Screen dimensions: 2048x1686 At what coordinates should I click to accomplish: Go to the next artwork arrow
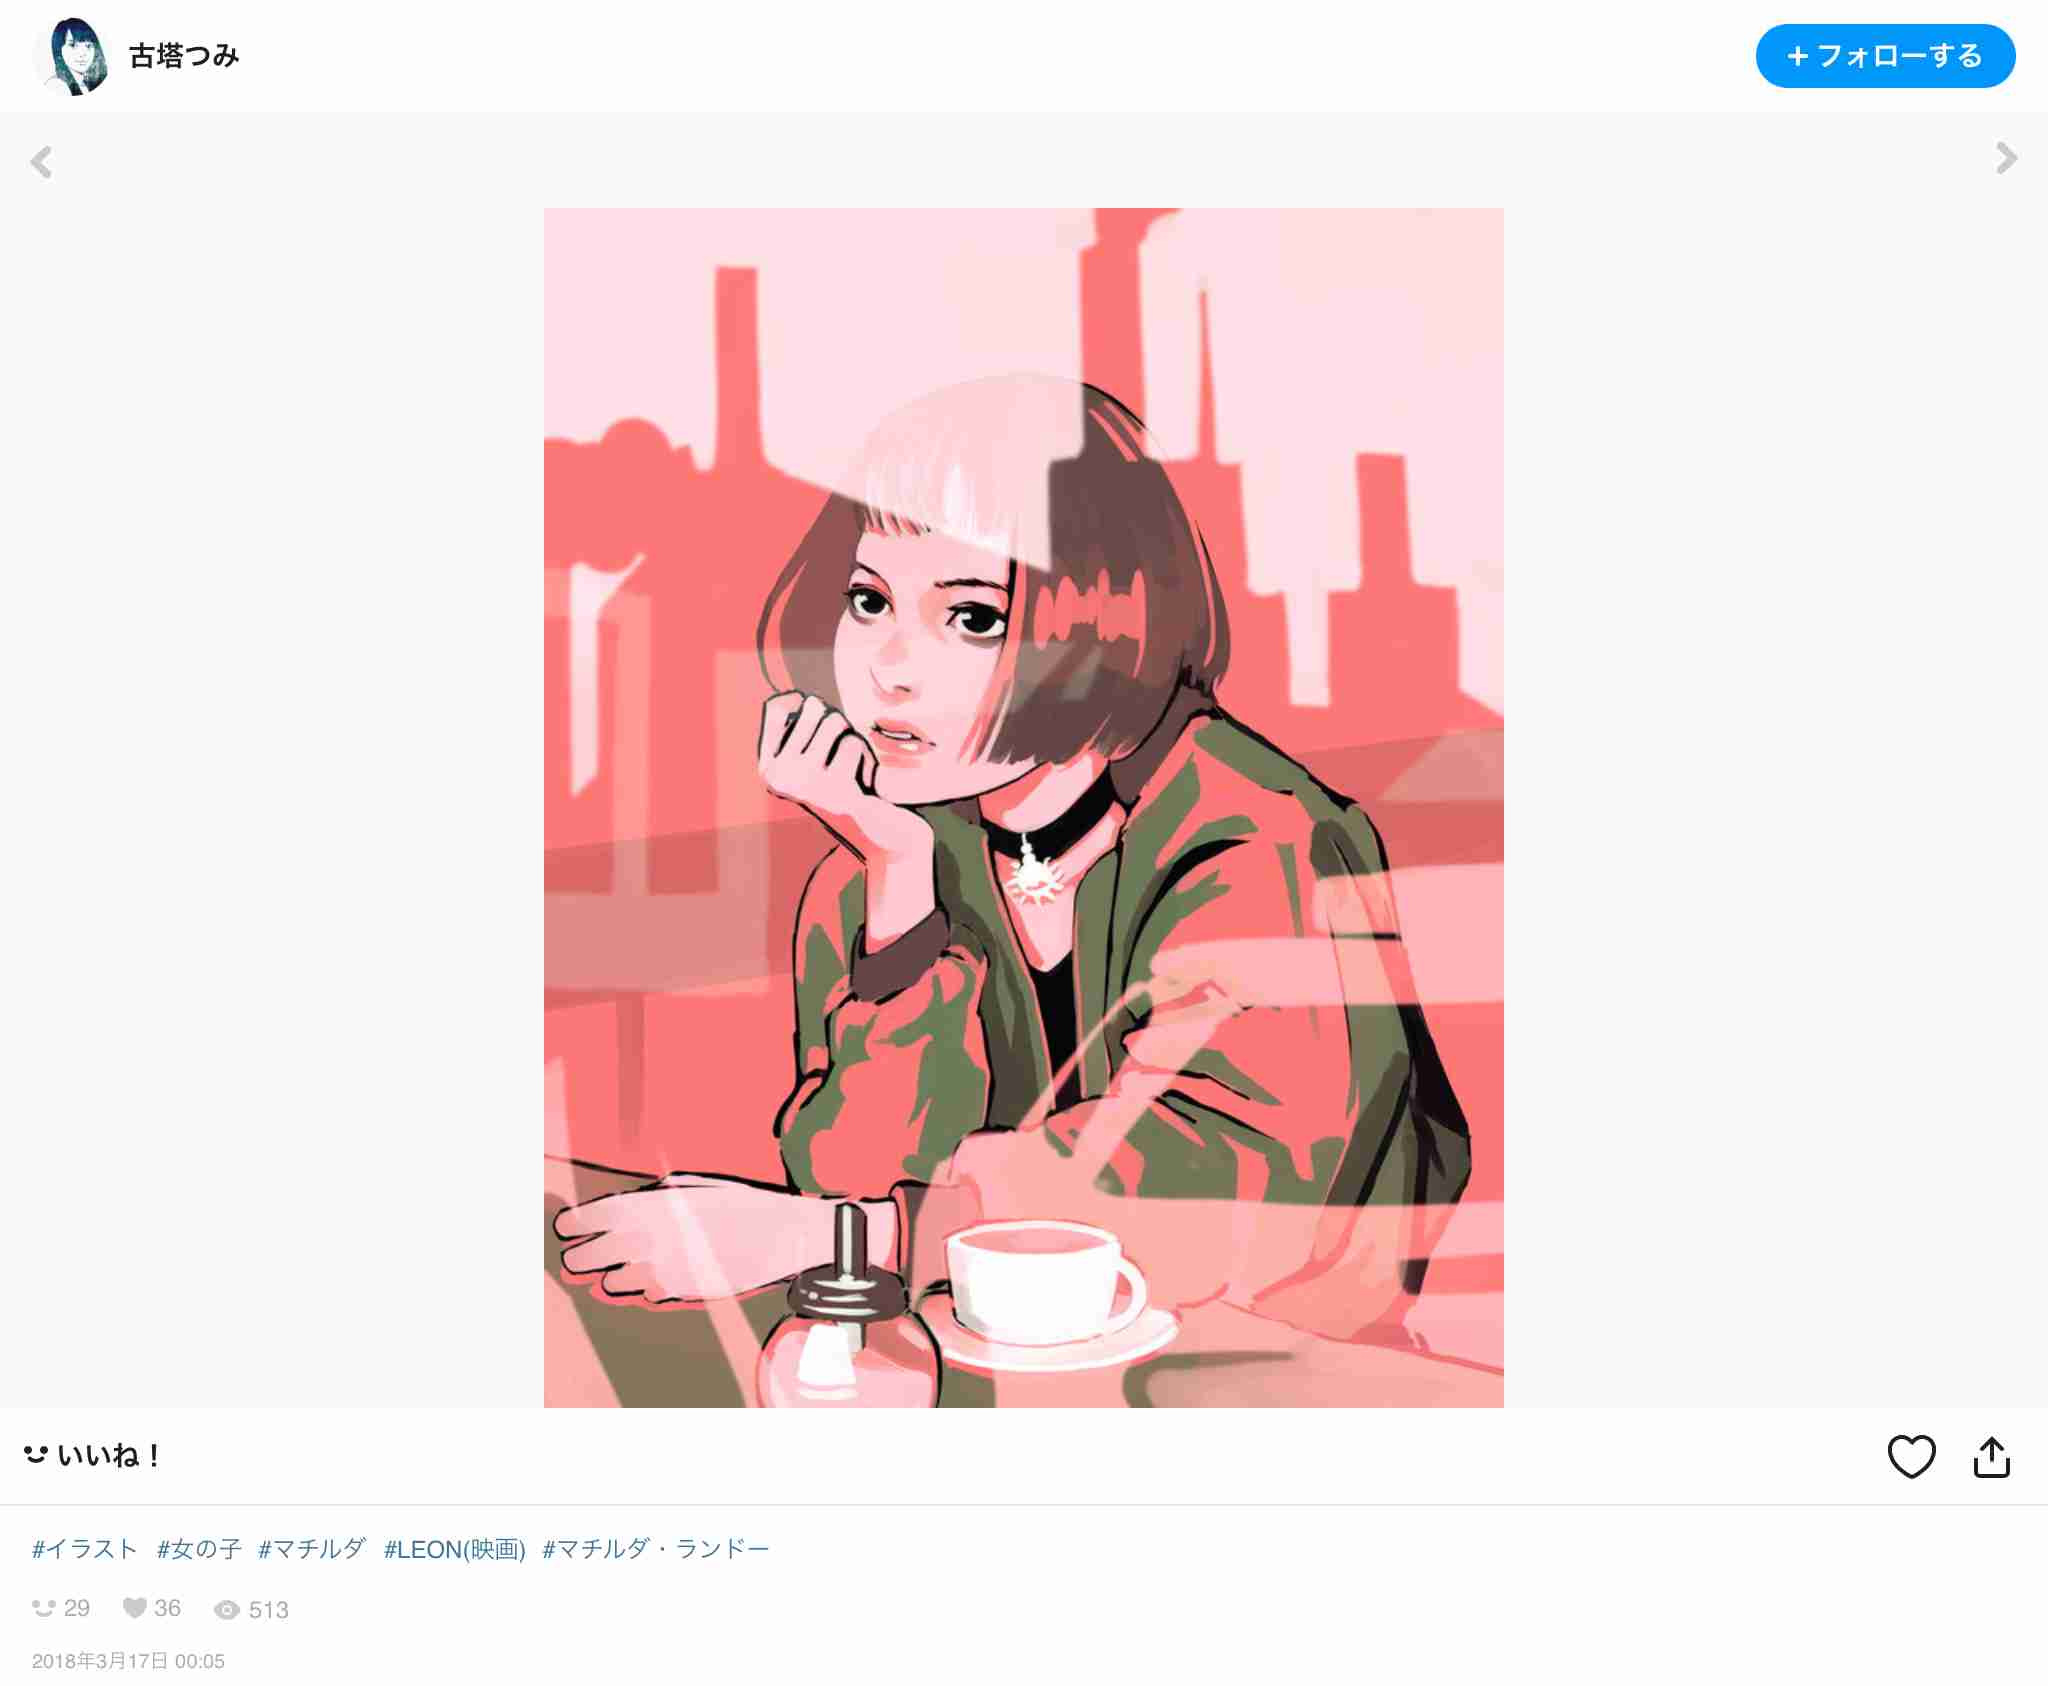point(2006,158)
